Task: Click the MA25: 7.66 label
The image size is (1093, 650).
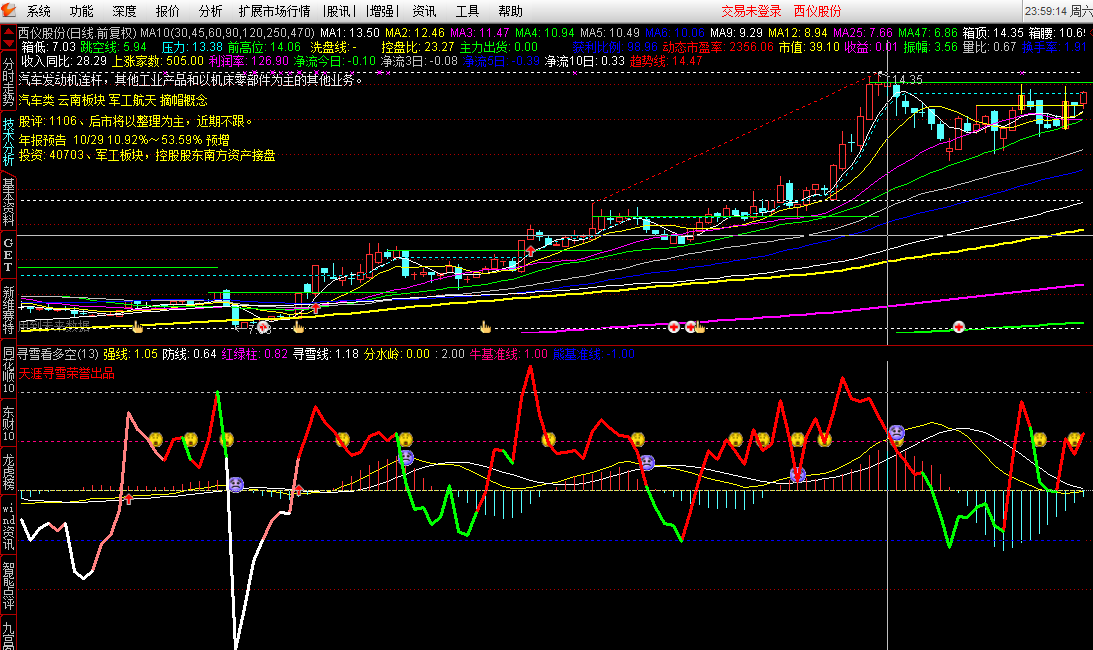Action: pyautogui.click(x=863, y=33)
